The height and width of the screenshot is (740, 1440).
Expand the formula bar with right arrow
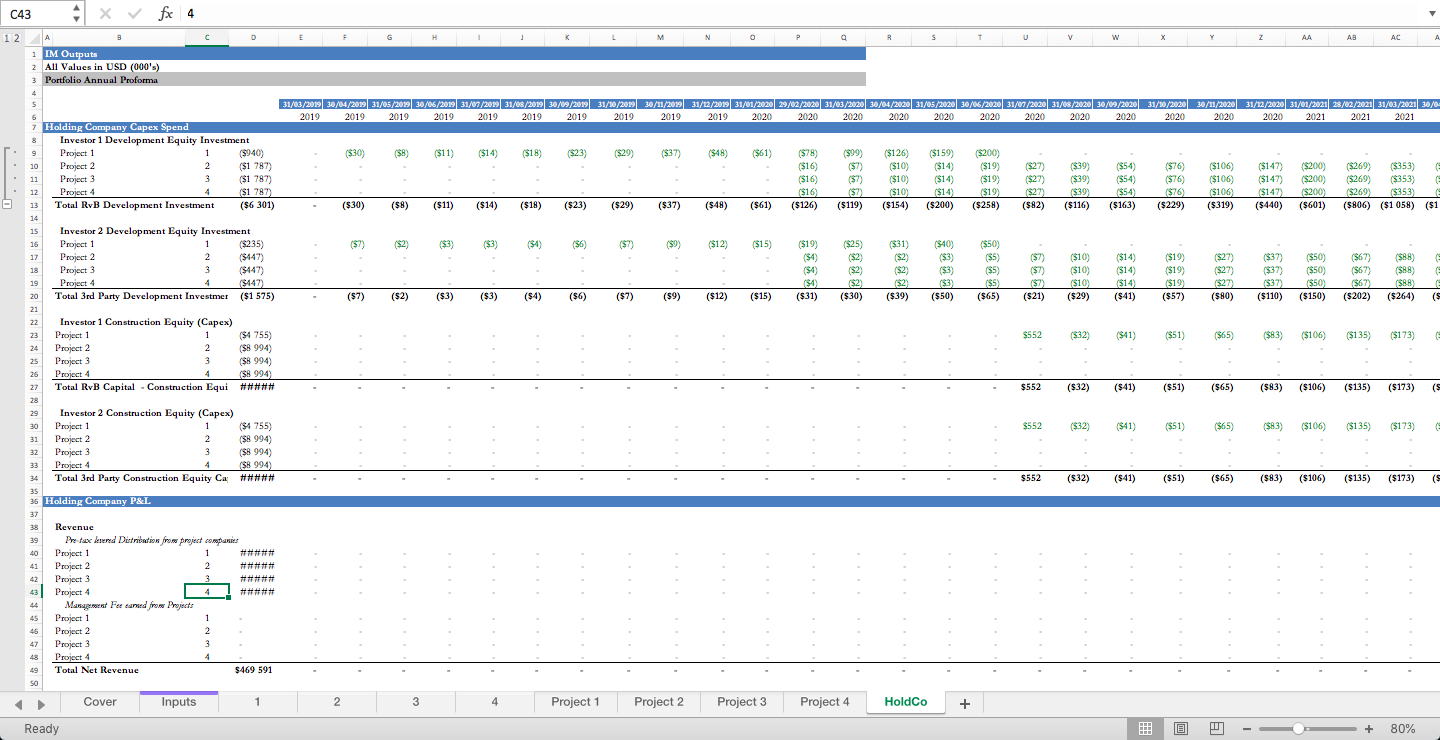(x=1430, y=14)
